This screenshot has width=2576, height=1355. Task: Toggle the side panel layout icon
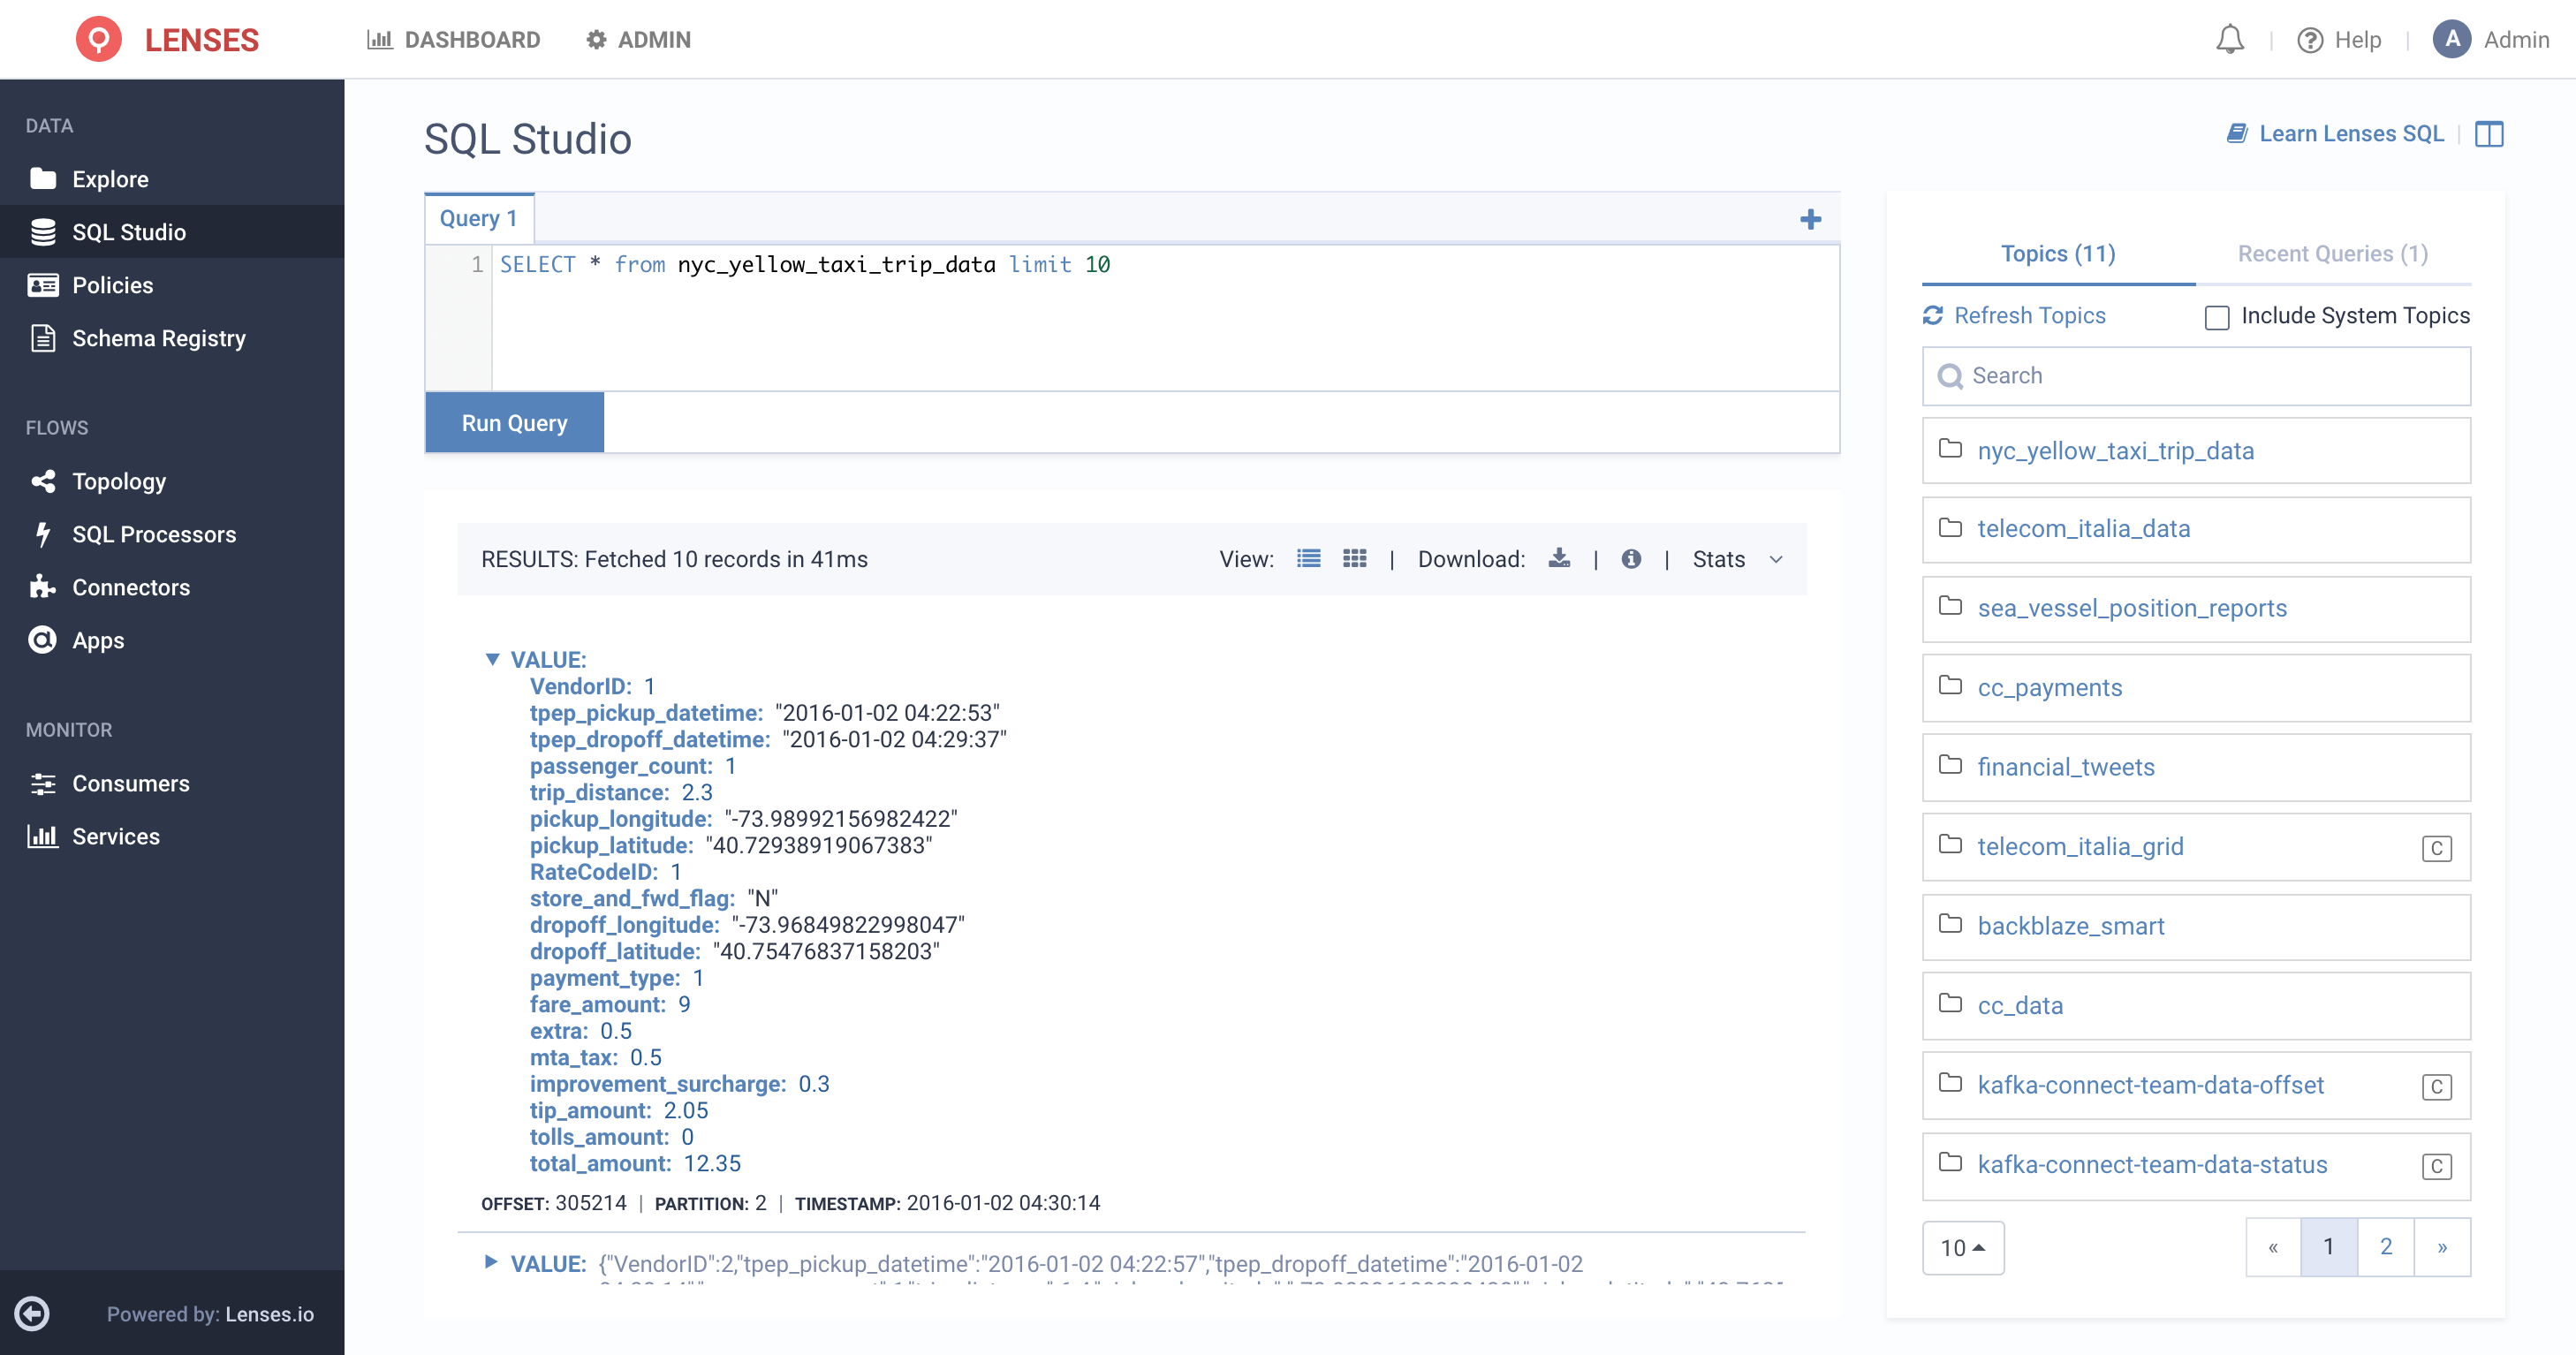click(x=2488, y=134)
